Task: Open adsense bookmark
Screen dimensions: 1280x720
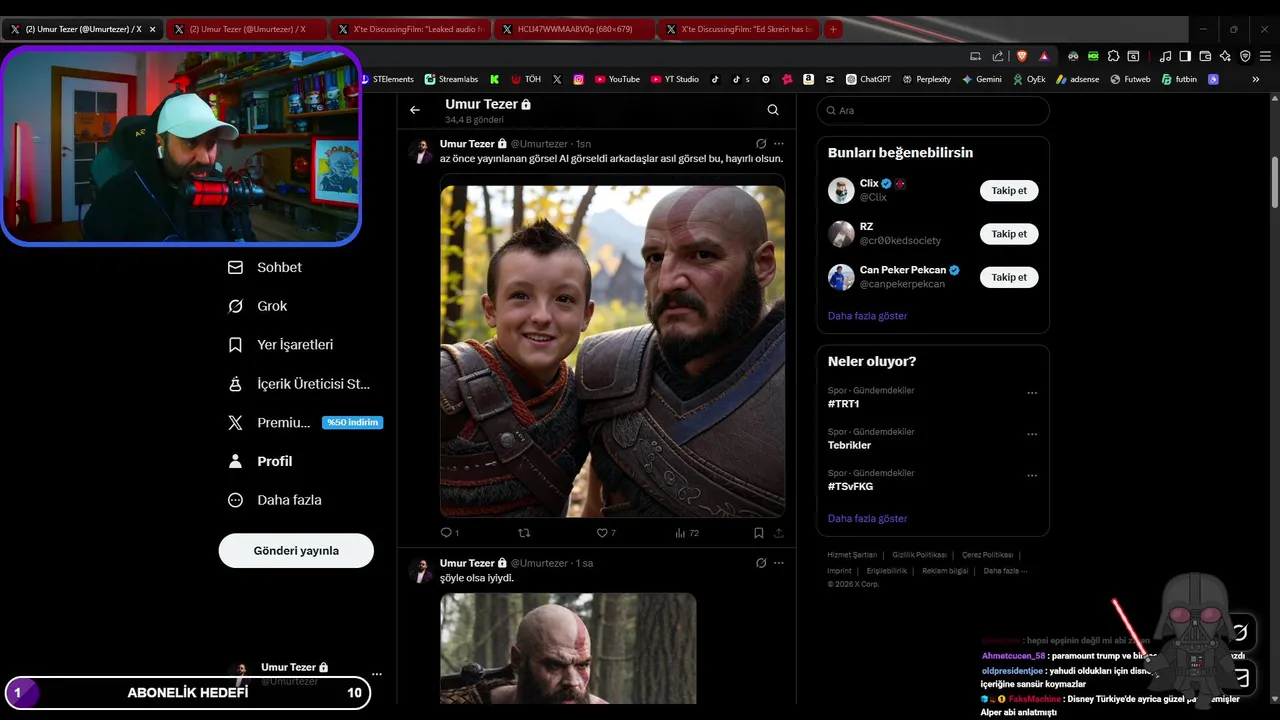Action: (x=1077, y=79)
